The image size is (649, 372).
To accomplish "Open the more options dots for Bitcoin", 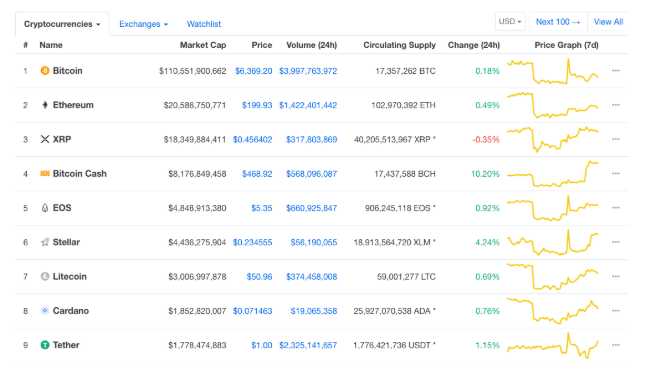I will point(615,71).
